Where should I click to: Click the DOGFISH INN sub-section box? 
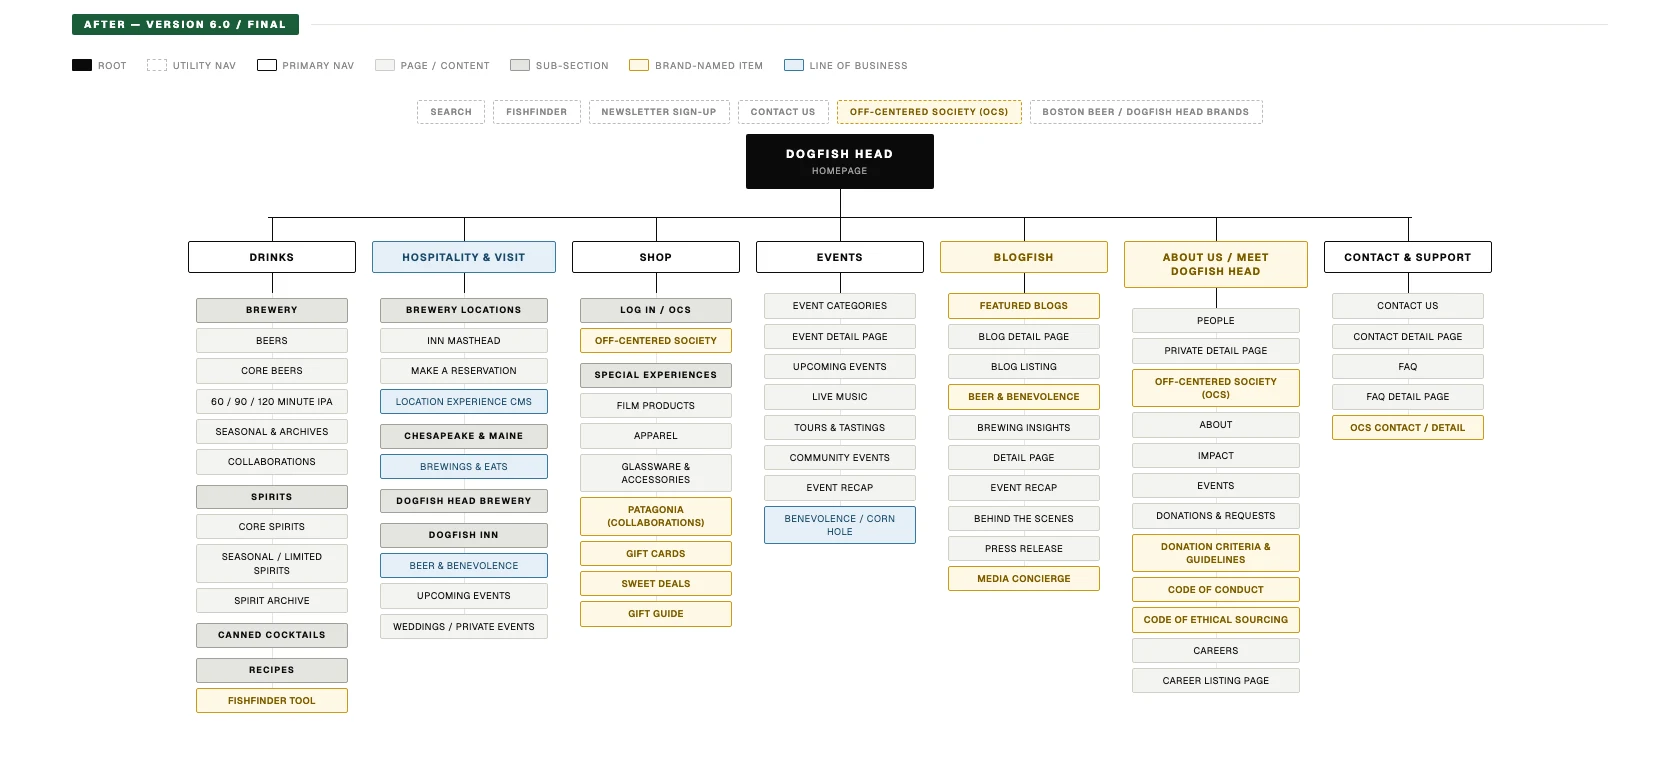coord(464,535)
